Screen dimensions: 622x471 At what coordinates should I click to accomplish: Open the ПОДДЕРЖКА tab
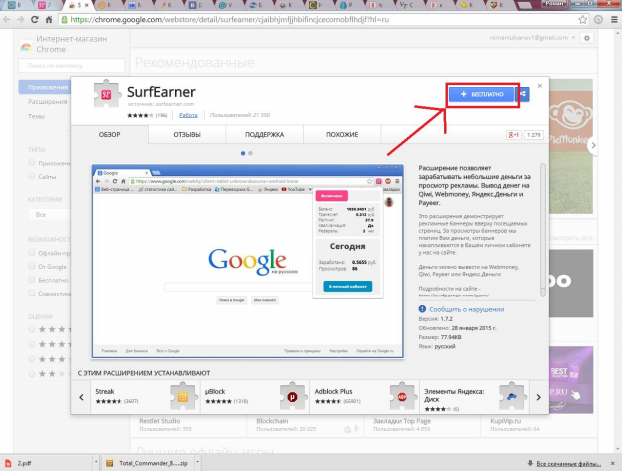(264, 135)
